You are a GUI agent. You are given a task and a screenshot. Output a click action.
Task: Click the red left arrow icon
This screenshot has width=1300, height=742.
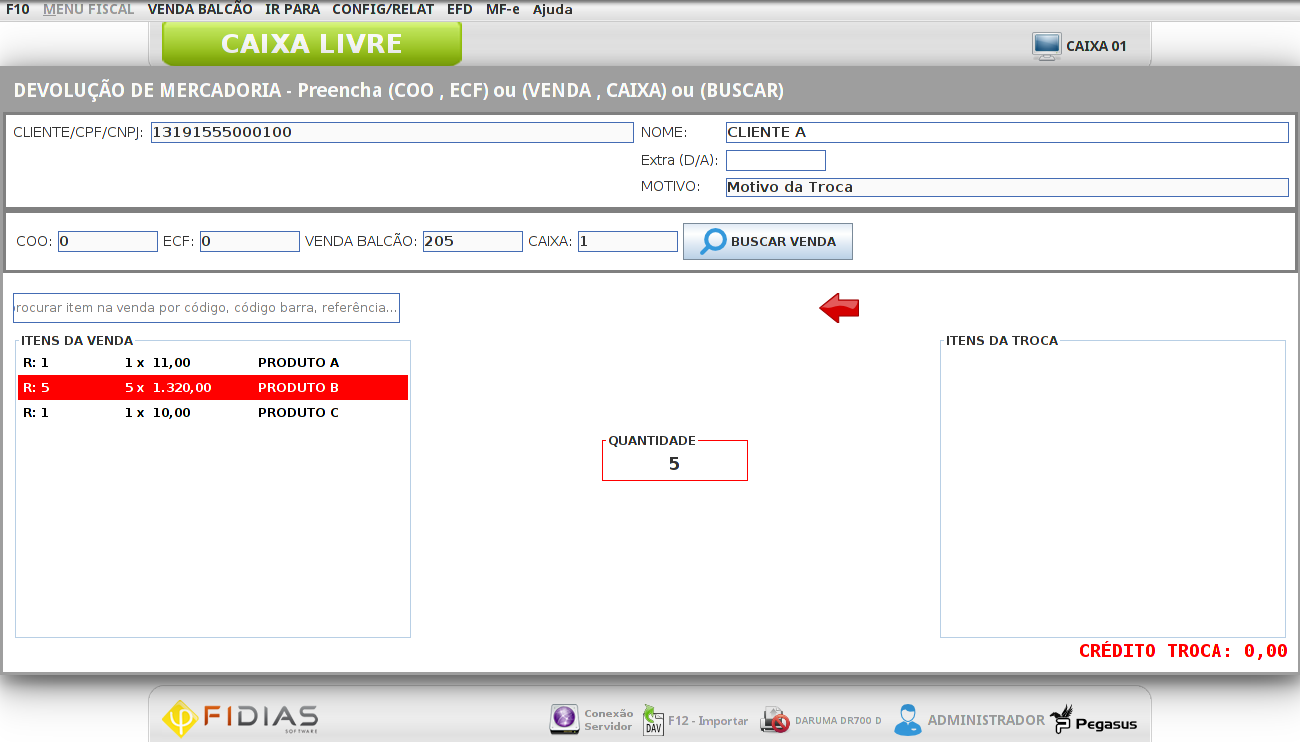839,309
